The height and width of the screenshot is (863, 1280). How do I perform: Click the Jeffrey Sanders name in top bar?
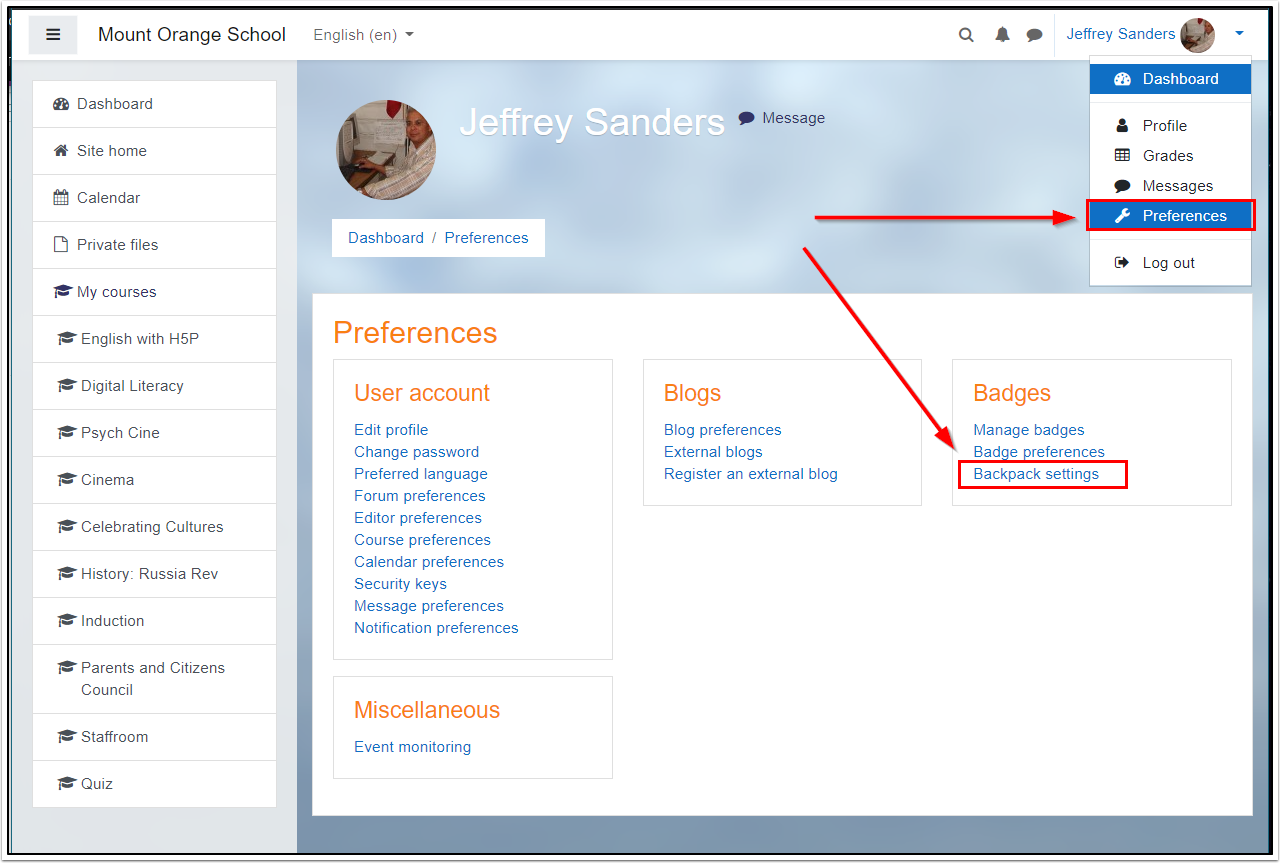pos(1121,34)
